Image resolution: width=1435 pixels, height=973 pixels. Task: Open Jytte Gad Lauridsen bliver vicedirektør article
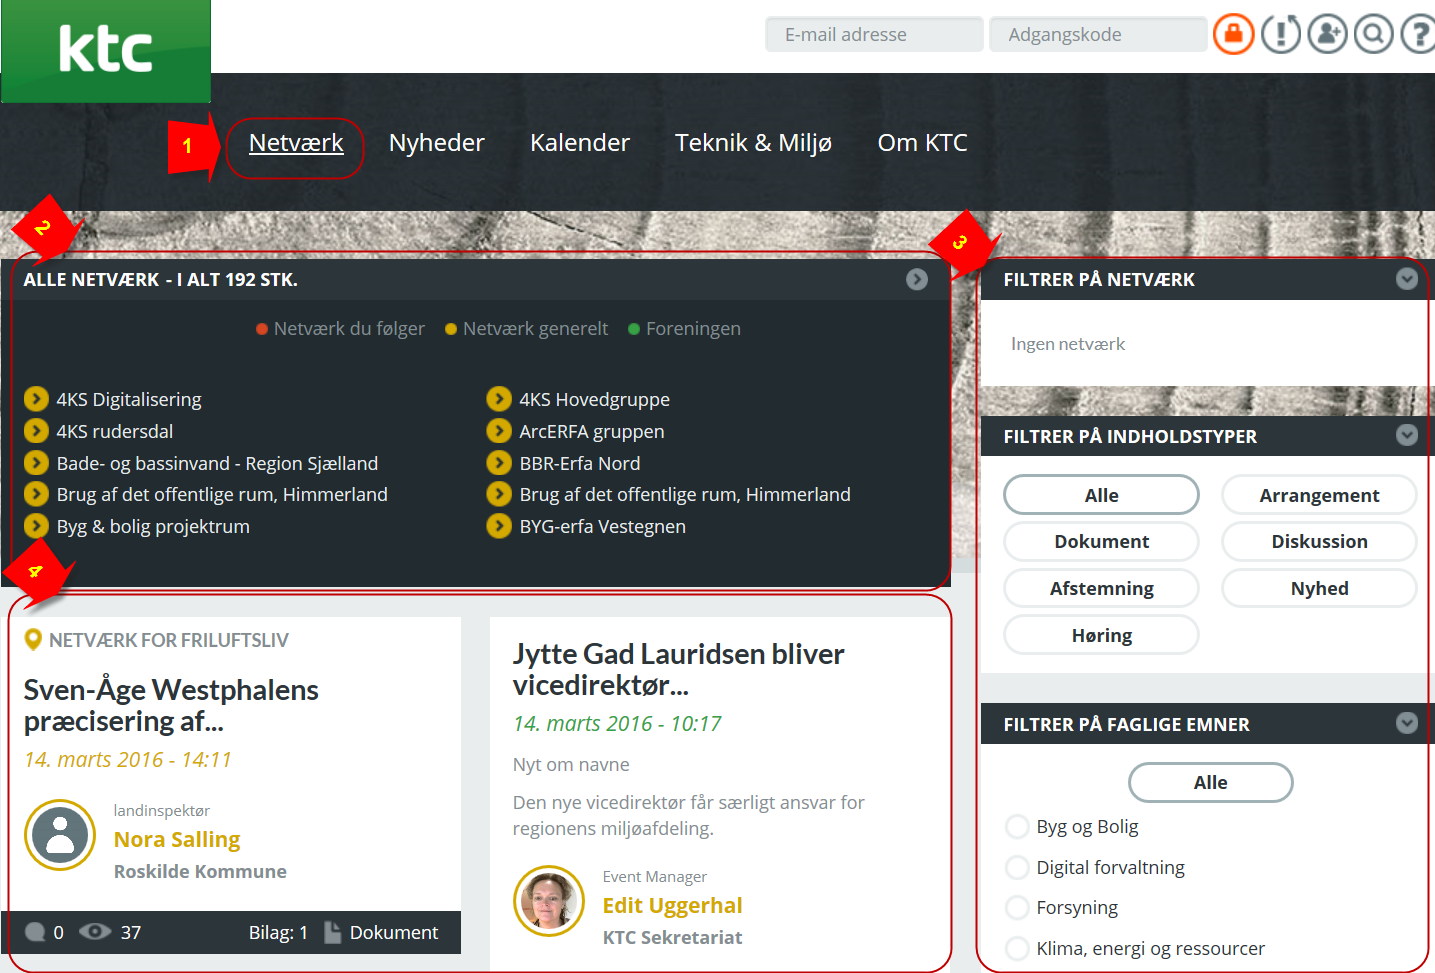(678, 669)
